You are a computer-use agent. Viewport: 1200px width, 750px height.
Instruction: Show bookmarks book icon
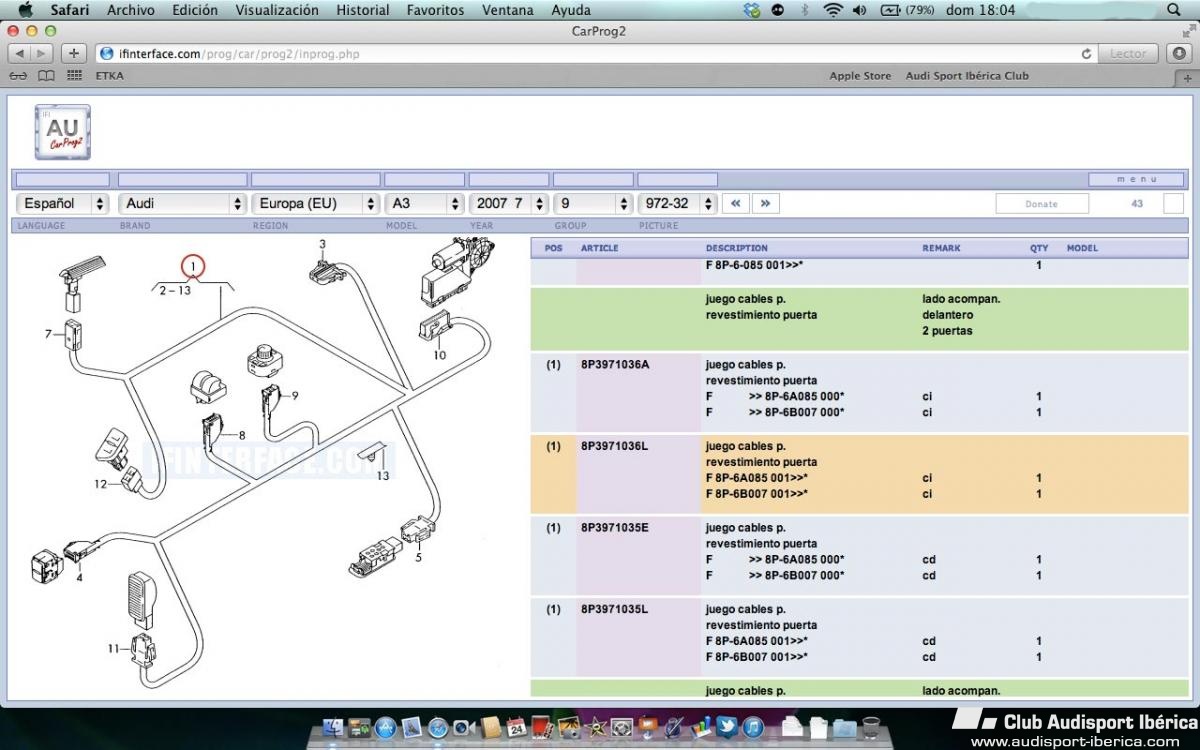[46, 76]
